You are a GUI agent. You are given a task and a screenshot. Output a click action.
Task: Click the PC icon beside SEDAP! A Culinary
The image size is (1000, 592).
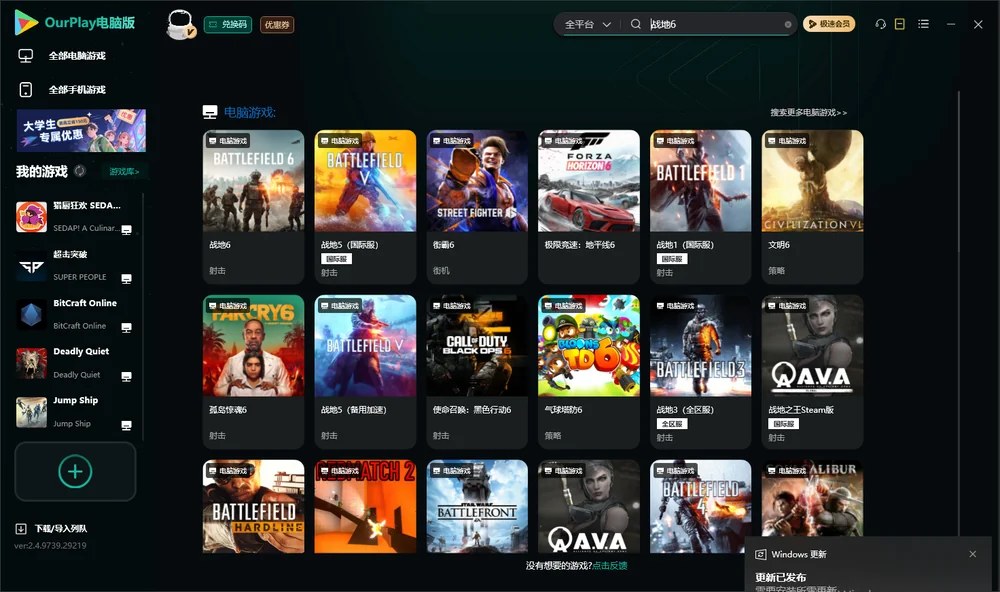126,230
